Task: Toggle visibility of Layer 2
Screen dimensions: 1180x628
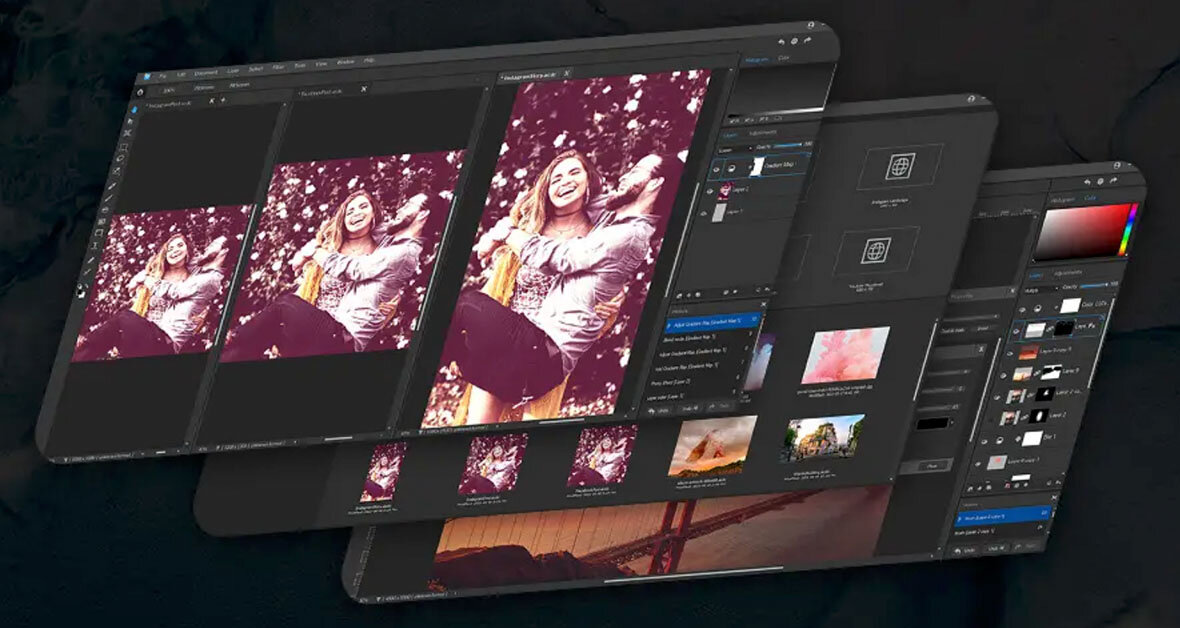Action: pos(710,192)
